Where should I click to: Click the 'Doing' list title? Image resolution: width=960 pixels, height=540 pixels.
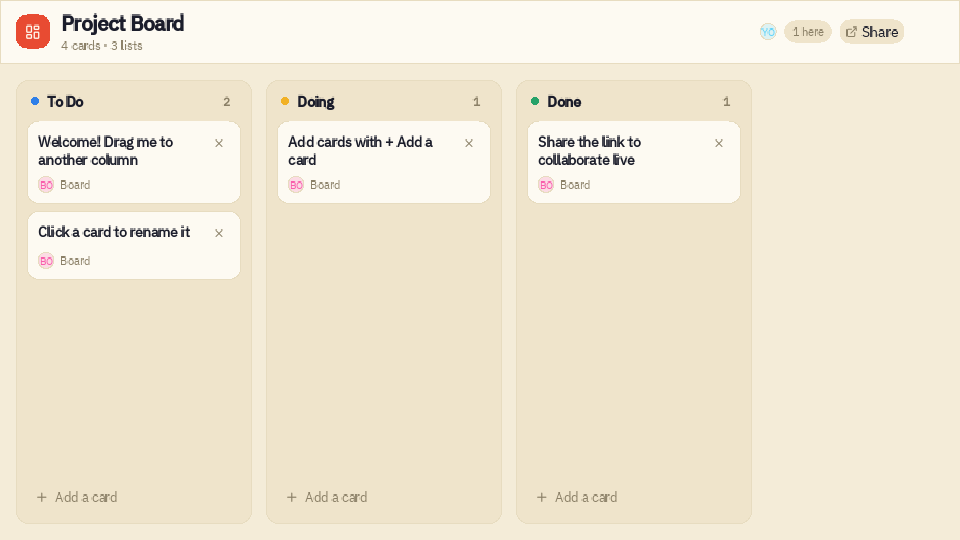(x=316, y=102)
